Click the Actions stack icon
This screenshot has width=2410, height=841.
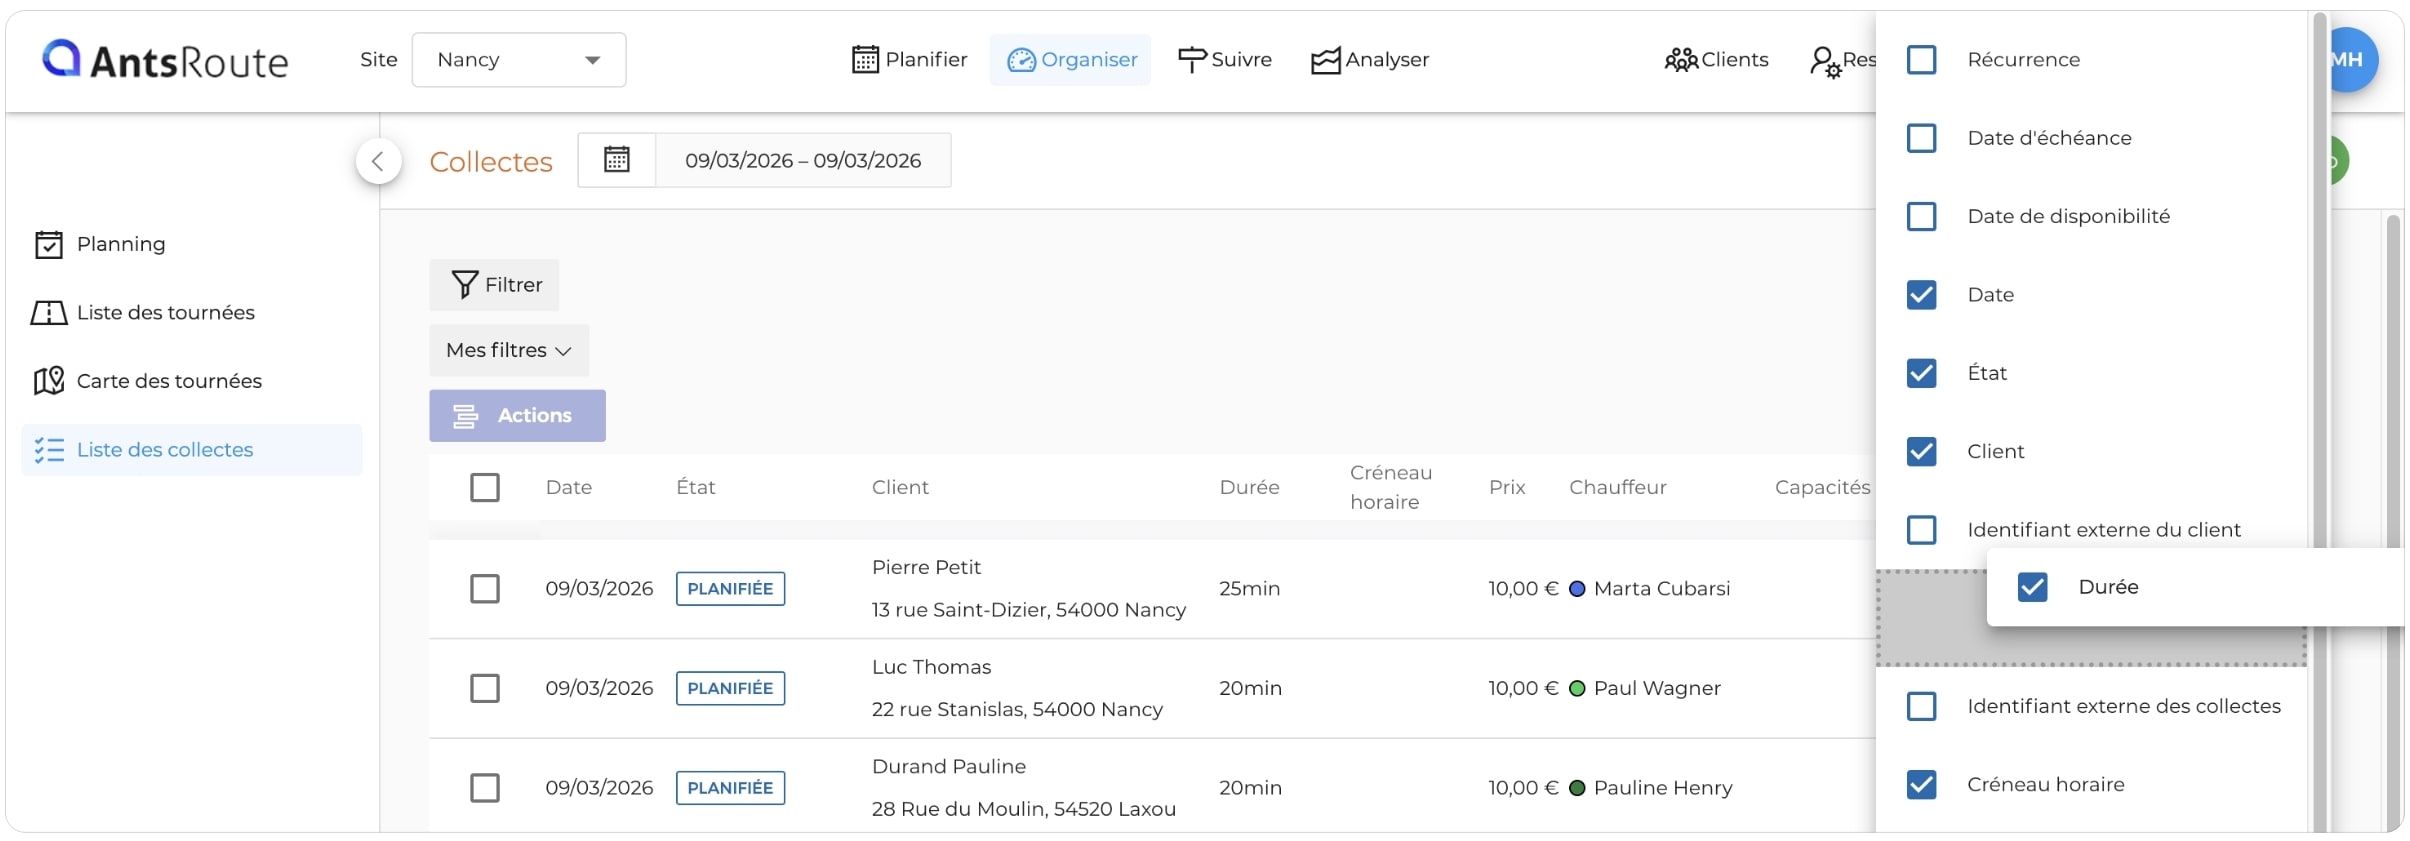pyautogui.click(x=465, y=416)
